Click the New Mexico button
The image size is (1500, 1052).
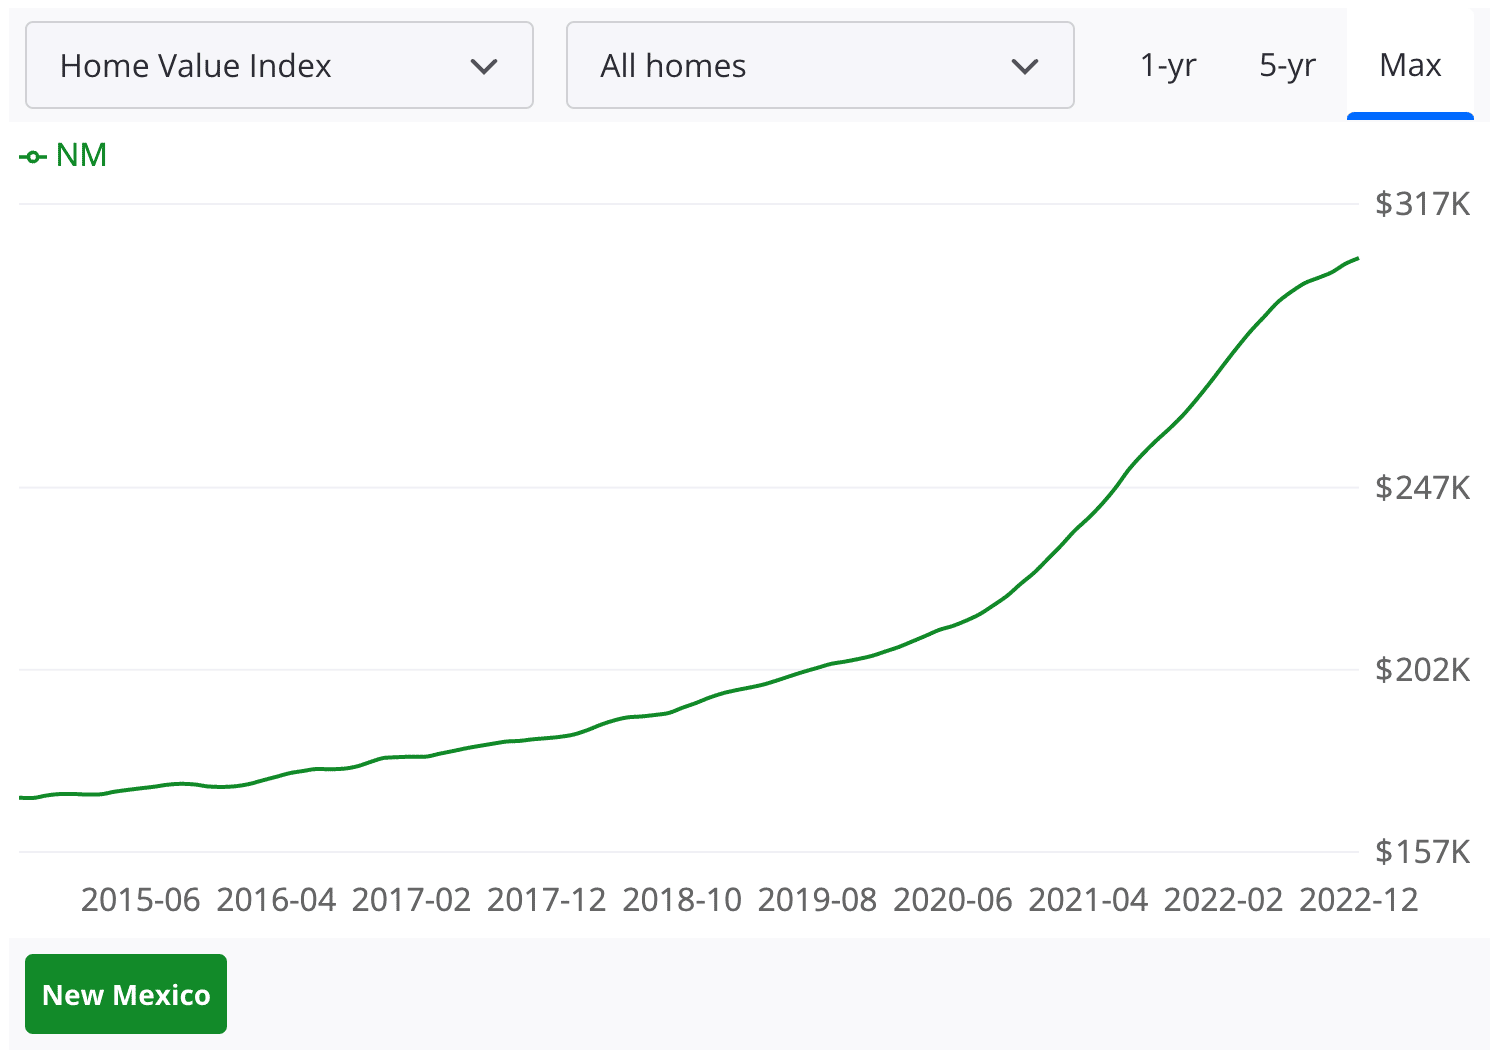point(126,994)
